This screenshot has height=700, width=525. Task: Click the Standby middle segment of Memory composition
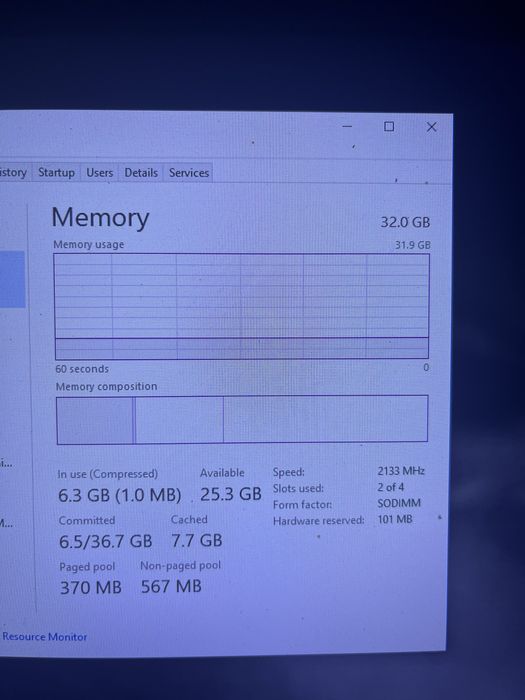click(179, 420)
